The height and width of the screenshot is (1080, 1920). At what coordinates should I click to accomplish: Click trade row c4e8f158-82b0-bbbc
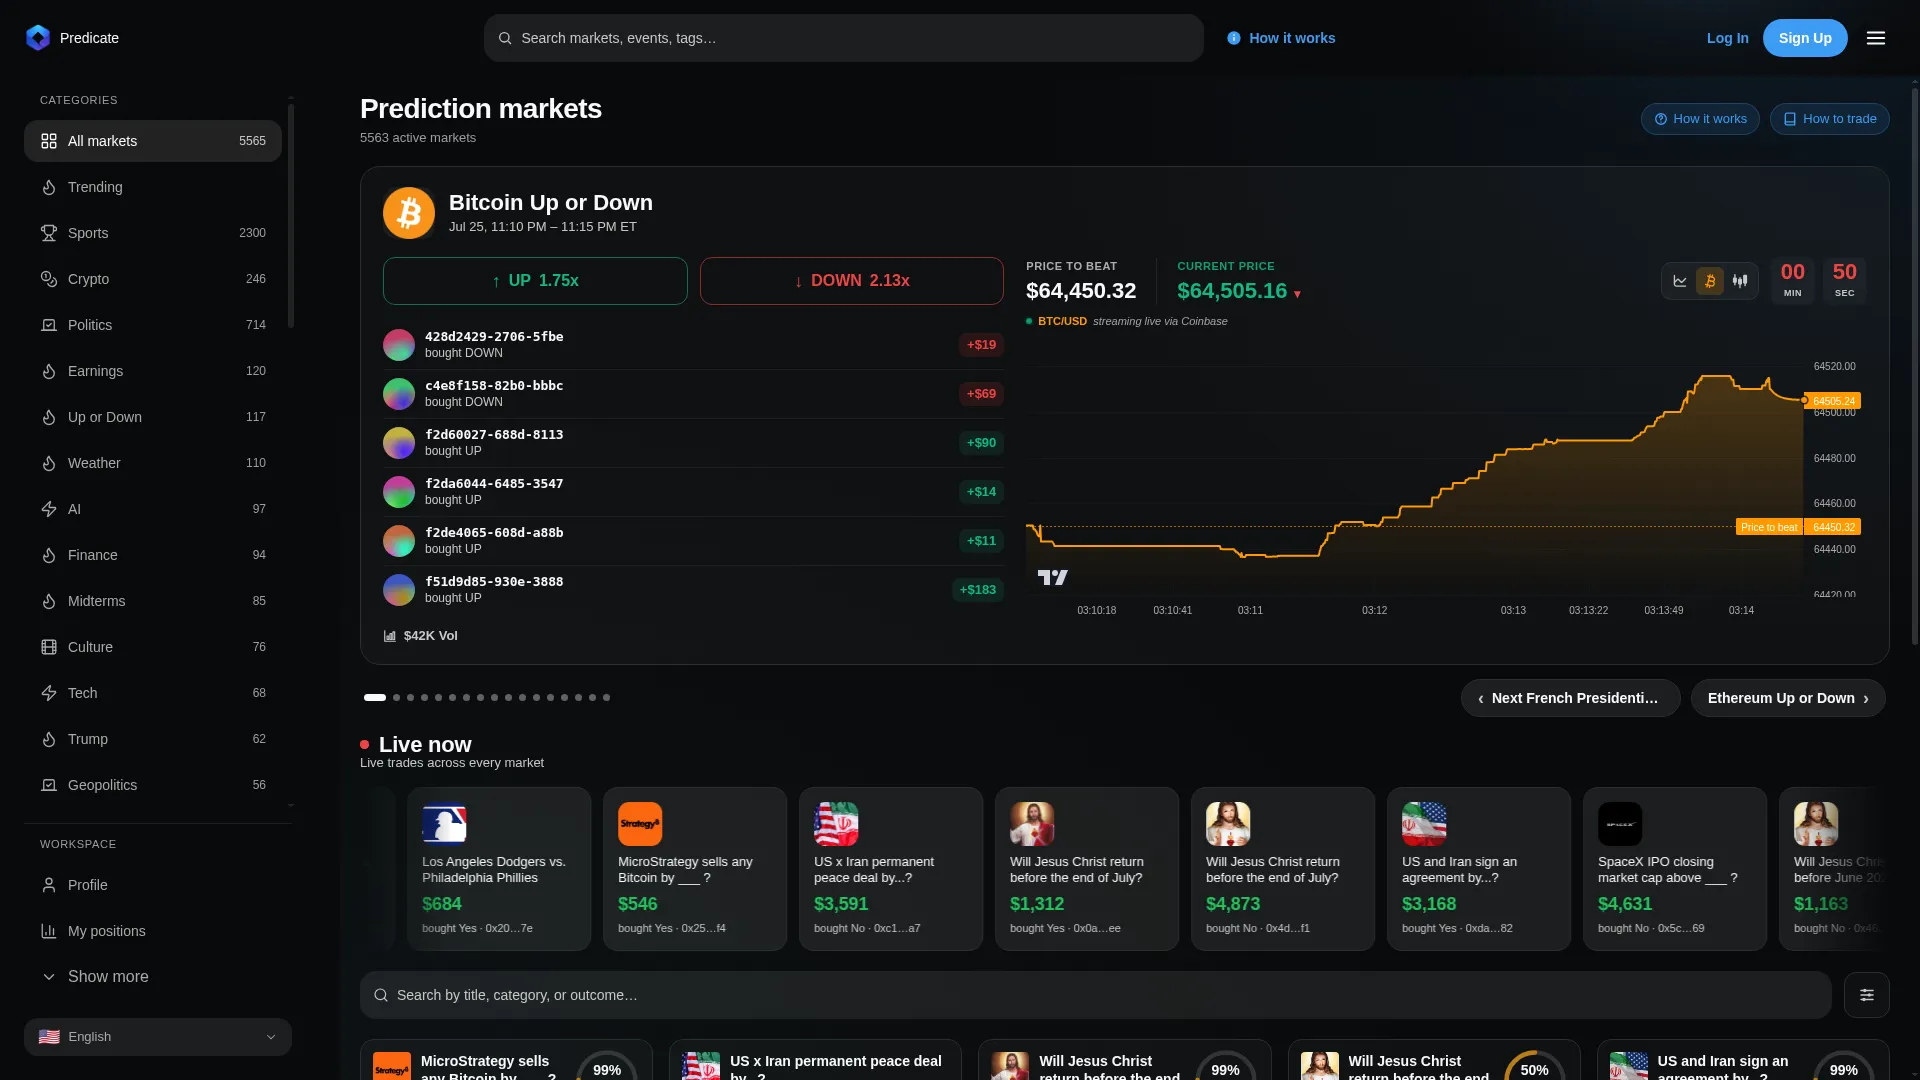point(693,394)
